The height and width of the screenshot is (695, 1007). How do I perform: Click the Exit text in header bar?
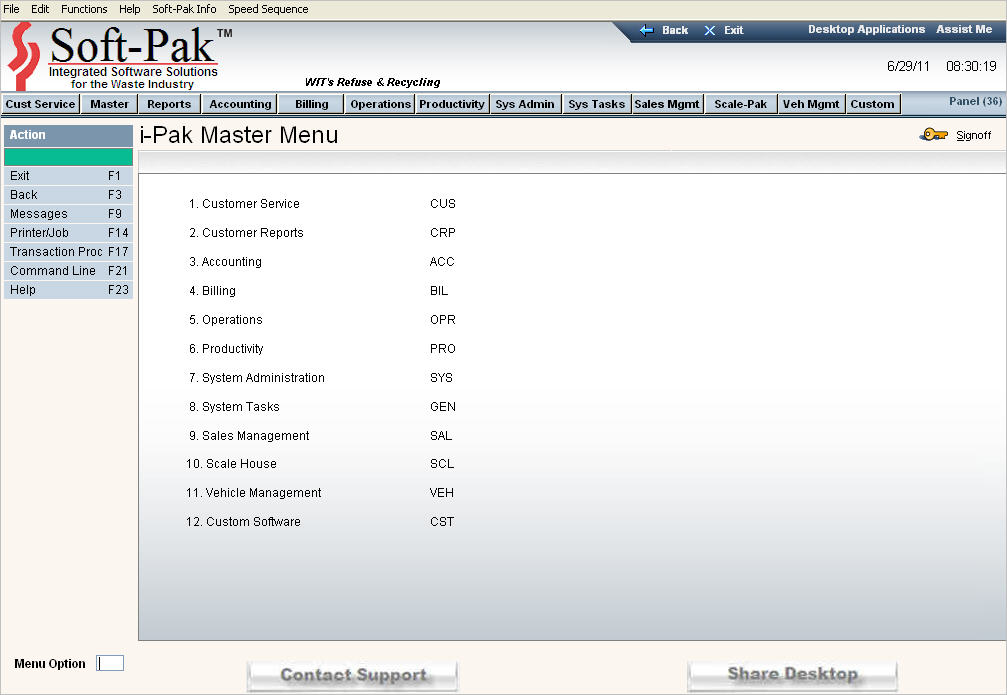(733, 30)
